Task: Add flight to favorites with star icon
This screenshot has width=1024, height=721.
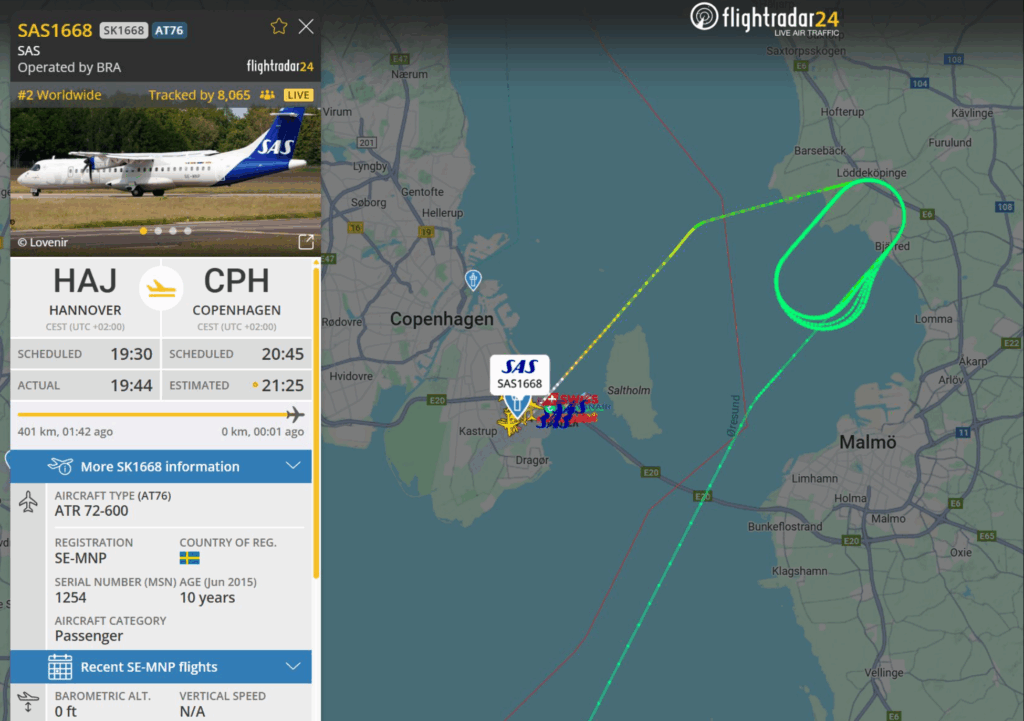Action: coord(279,27)
